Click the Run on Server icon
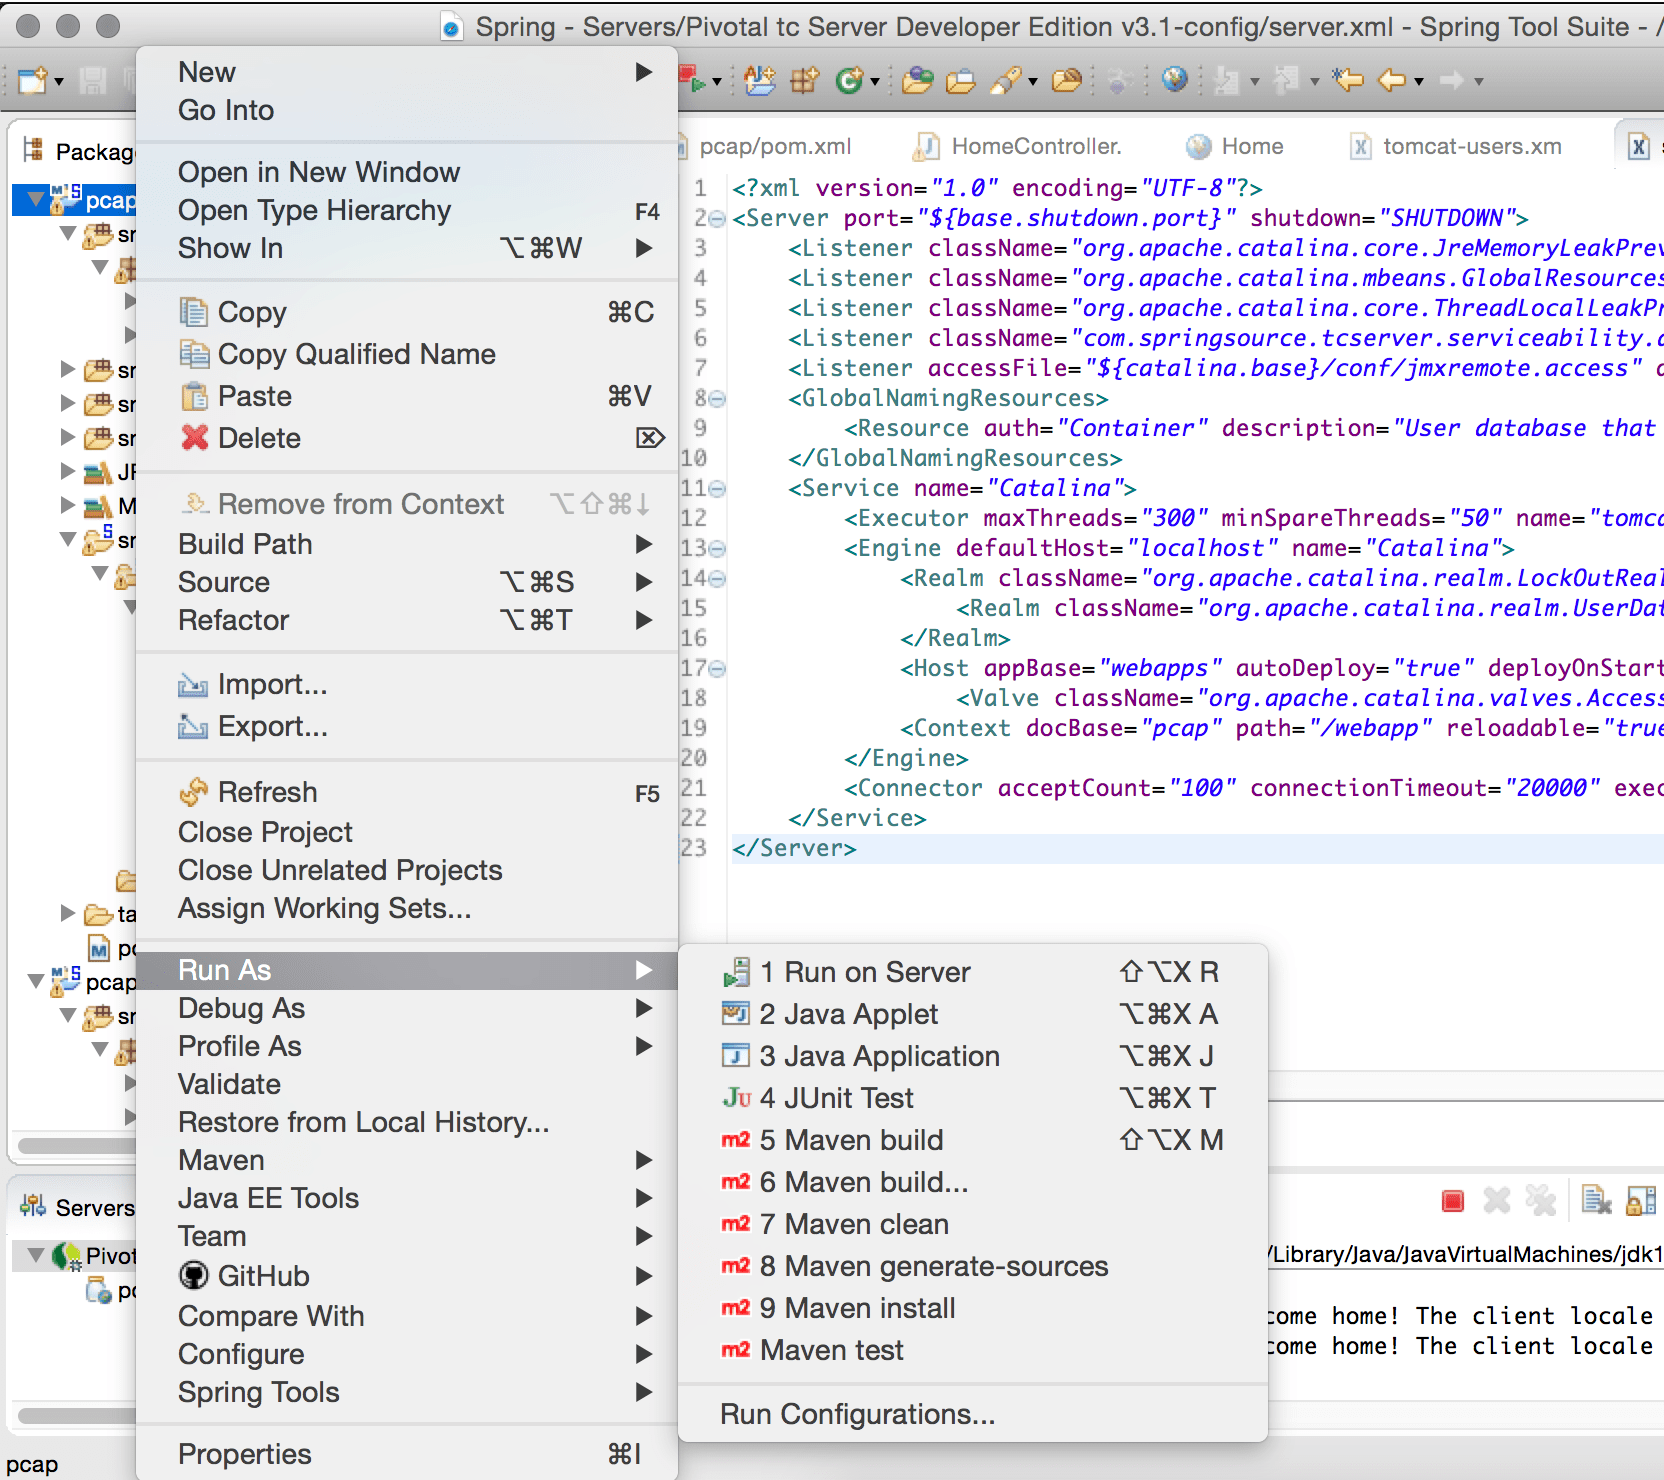The height and width of the screenshot is (1480, 1664). pyautogui.click(x=736, y=972)
